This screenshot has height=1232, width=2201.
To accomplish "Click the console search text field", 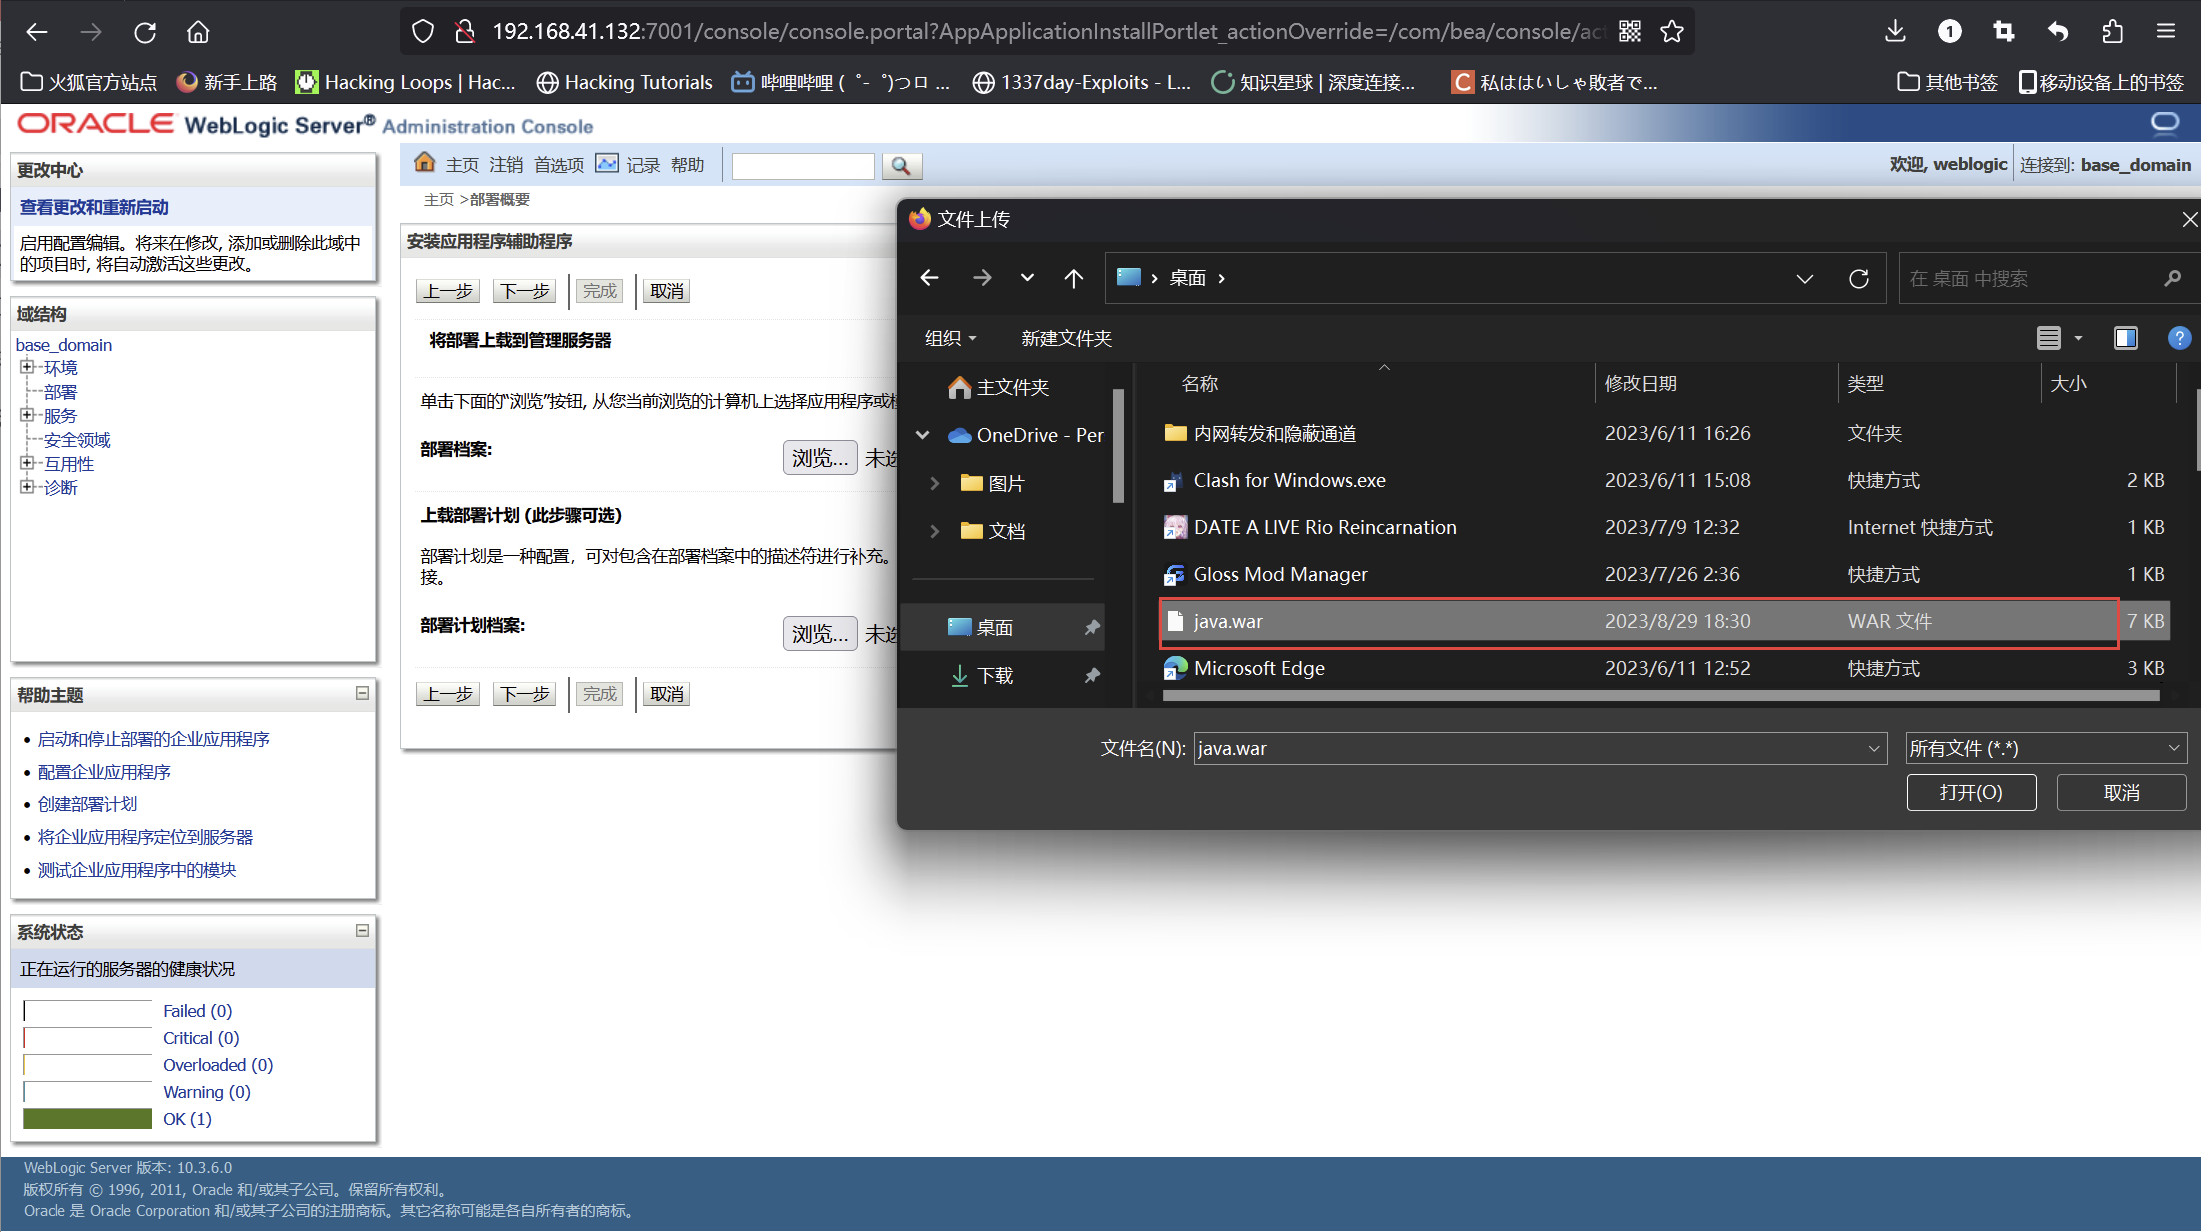I will pos(803,166).
